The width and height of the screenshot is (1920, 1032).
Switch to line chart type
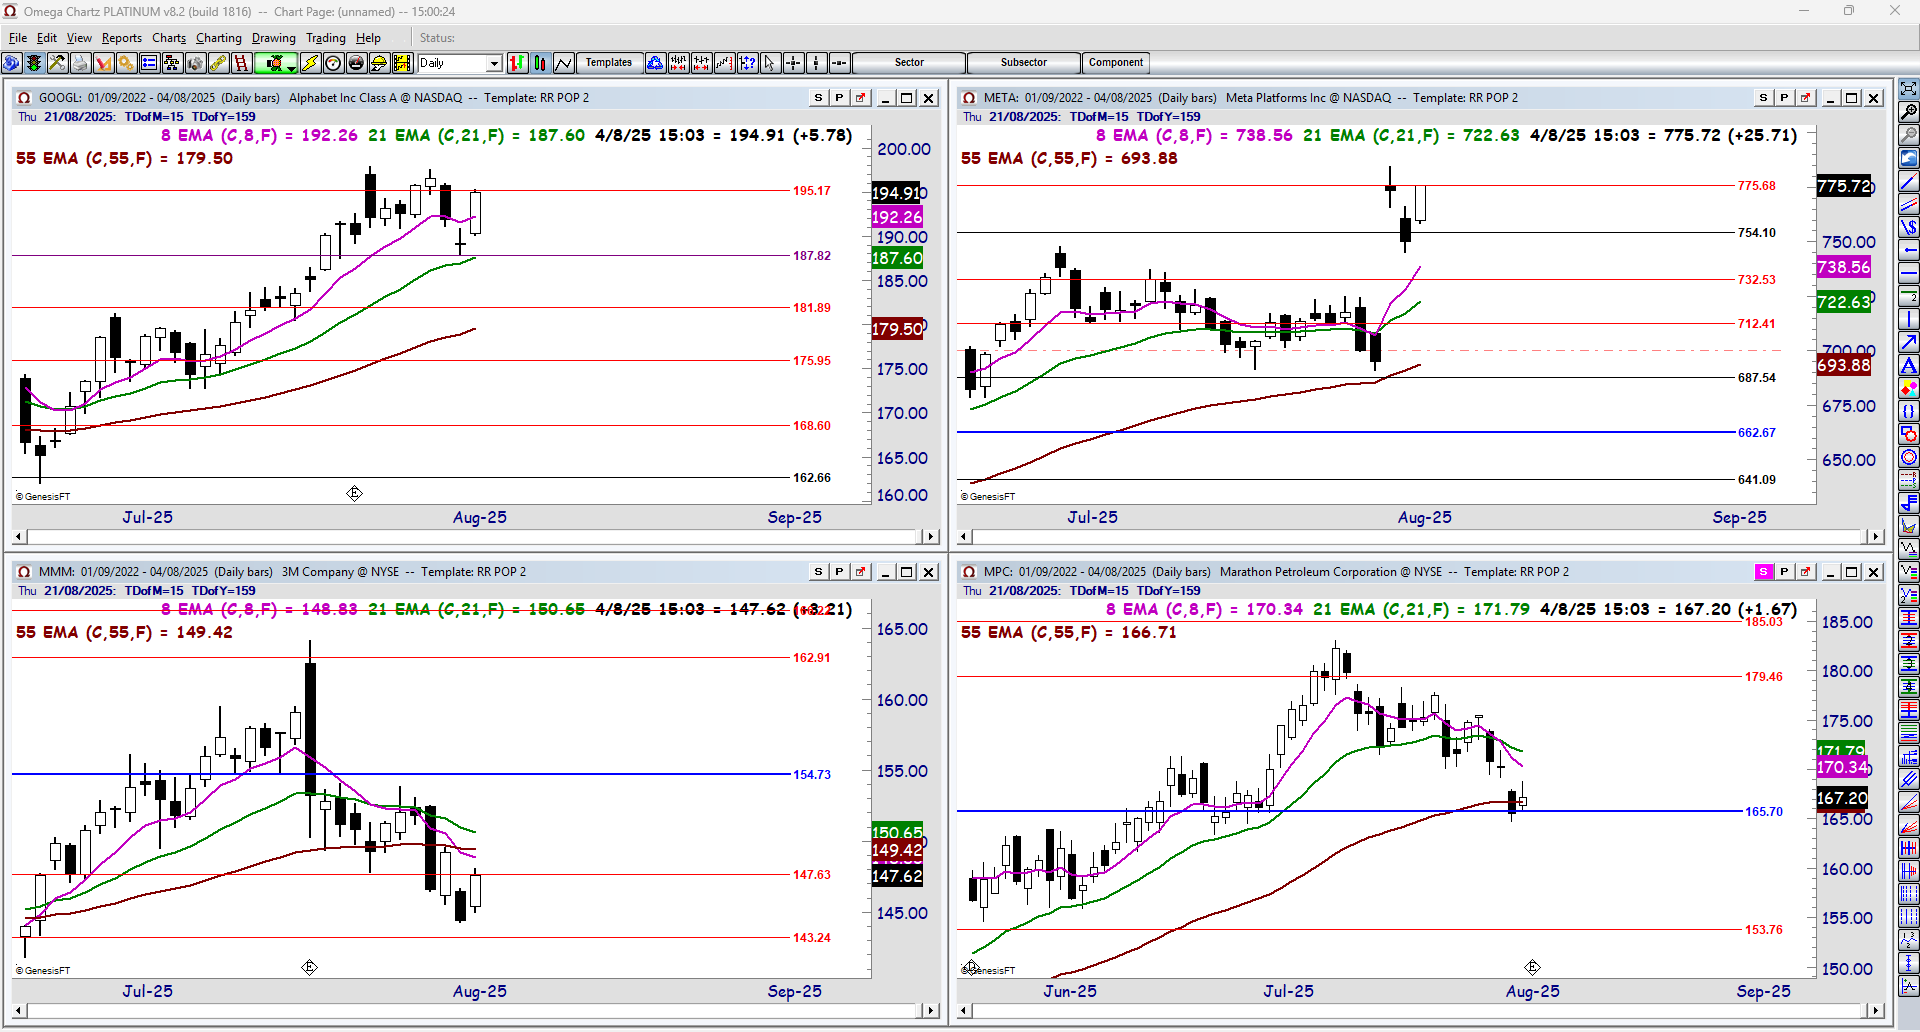coord(564,63)
